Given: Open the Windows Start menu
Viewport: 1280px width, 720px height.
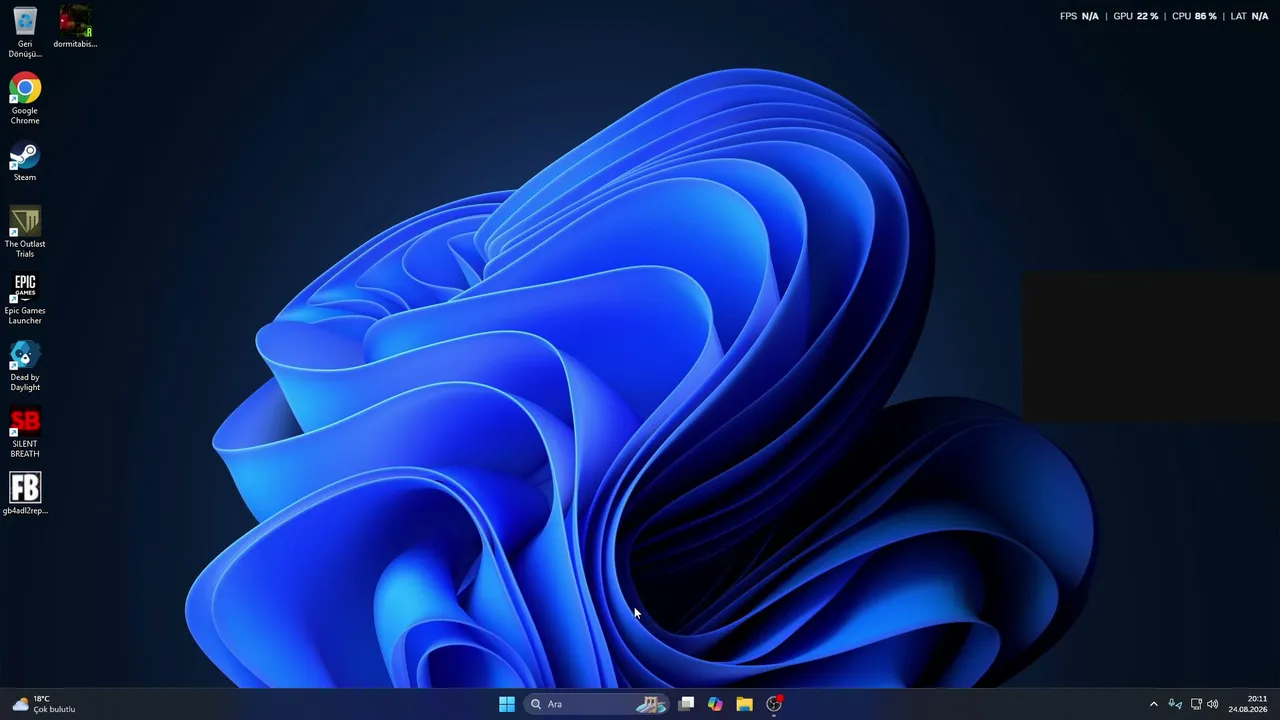Looking at the screenshot, I should coord(507,704).
